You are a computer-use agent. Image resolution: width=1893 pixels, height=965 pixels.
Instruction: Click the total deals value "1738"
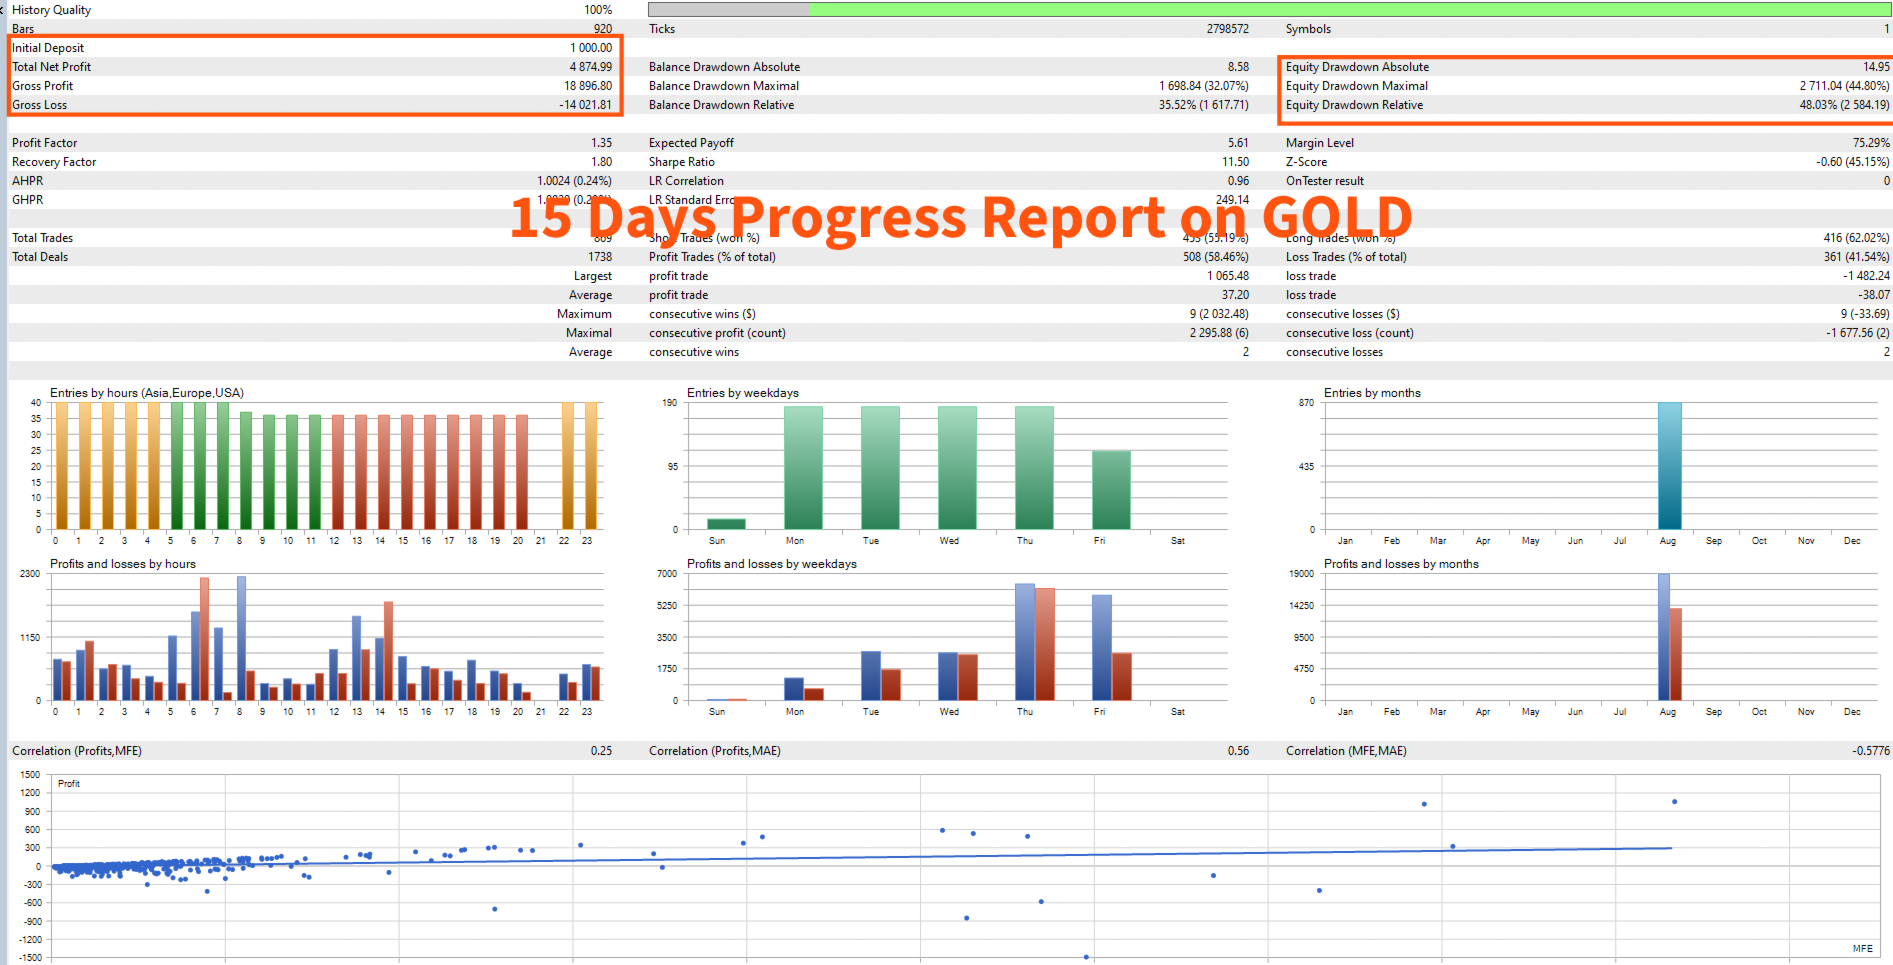600,257
